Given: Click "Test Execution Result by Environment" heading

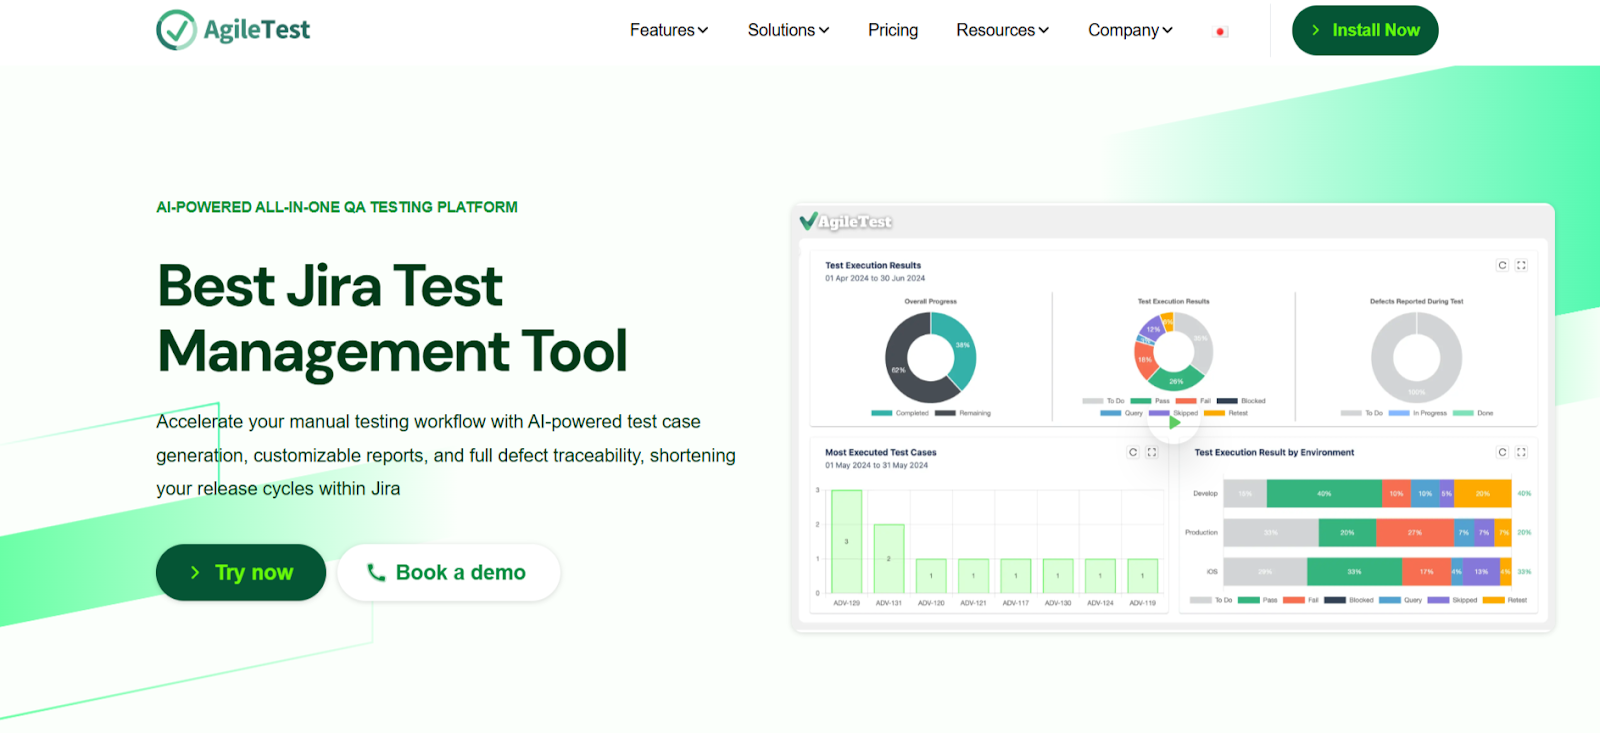Looking at the screenshot, I should point(1274,453).
